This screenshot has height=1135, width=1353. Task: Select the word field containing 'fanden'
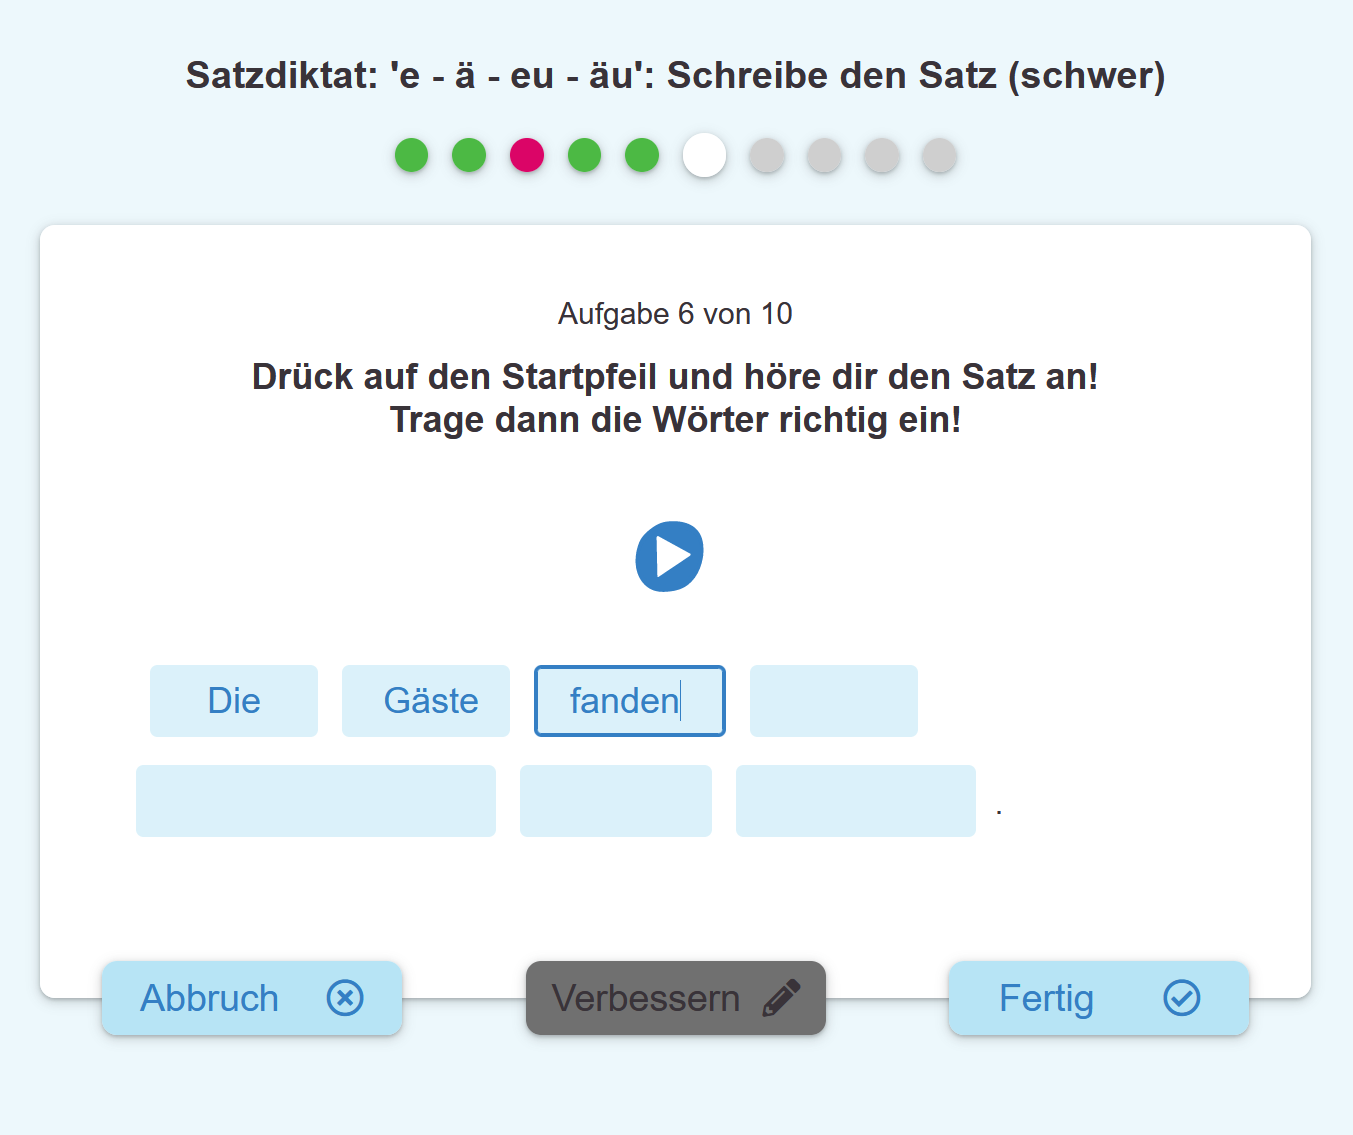click(629, 700)
